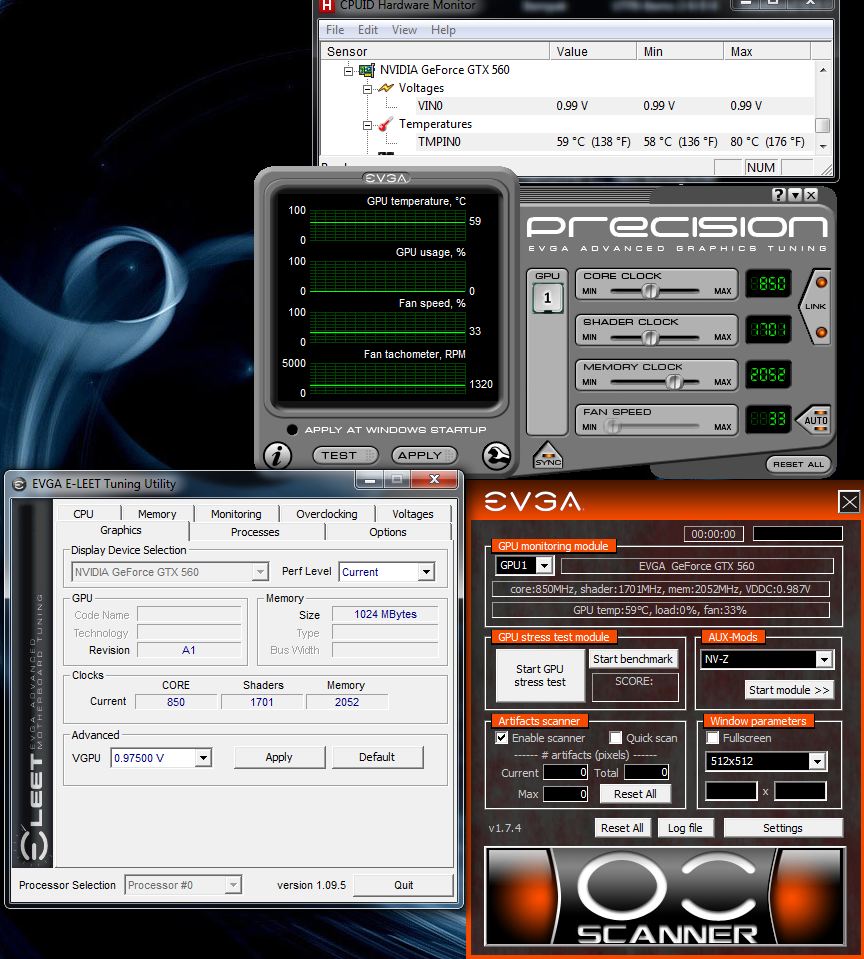Open the Log file button
The height and width of the screenshot is (959, 864).
685,828
